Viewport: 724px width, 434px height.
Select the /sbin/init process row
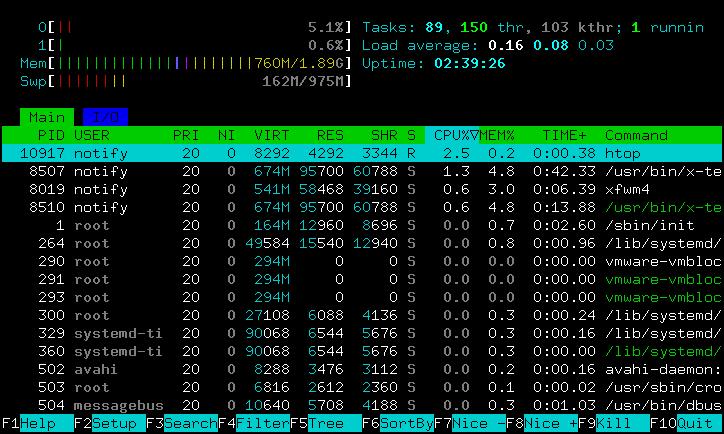(x=362, y=225)
